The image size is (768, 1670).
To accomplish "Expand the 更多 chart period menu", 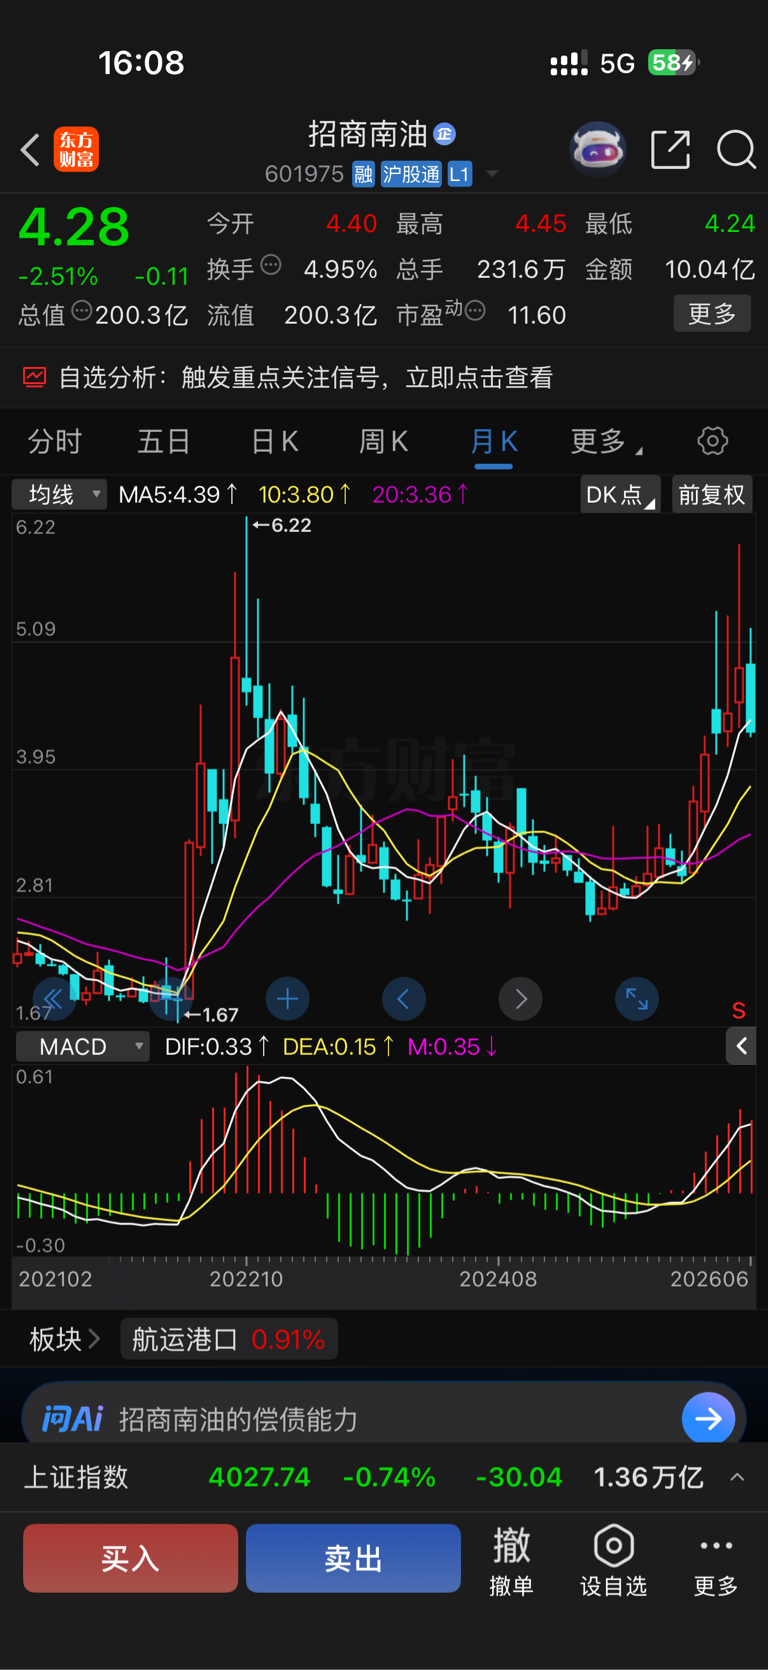I will point(606,441).
